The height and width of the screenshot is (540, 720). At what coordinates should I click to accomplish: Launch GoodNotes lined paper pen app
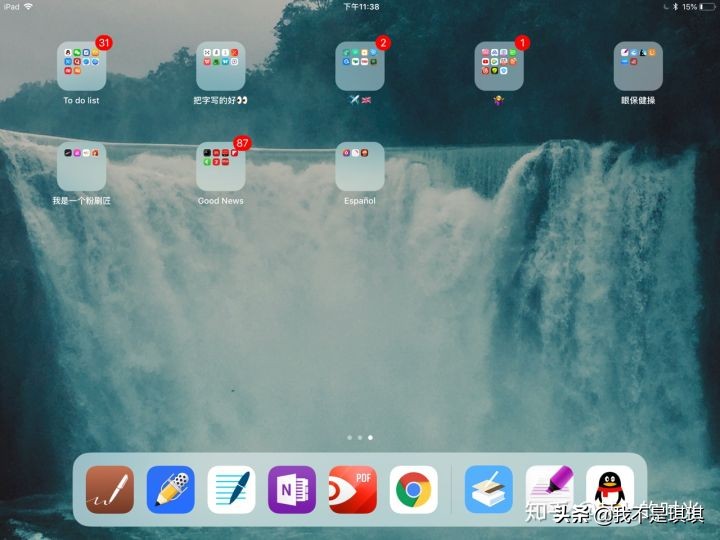pyautogui.click(x=231, y=489)
